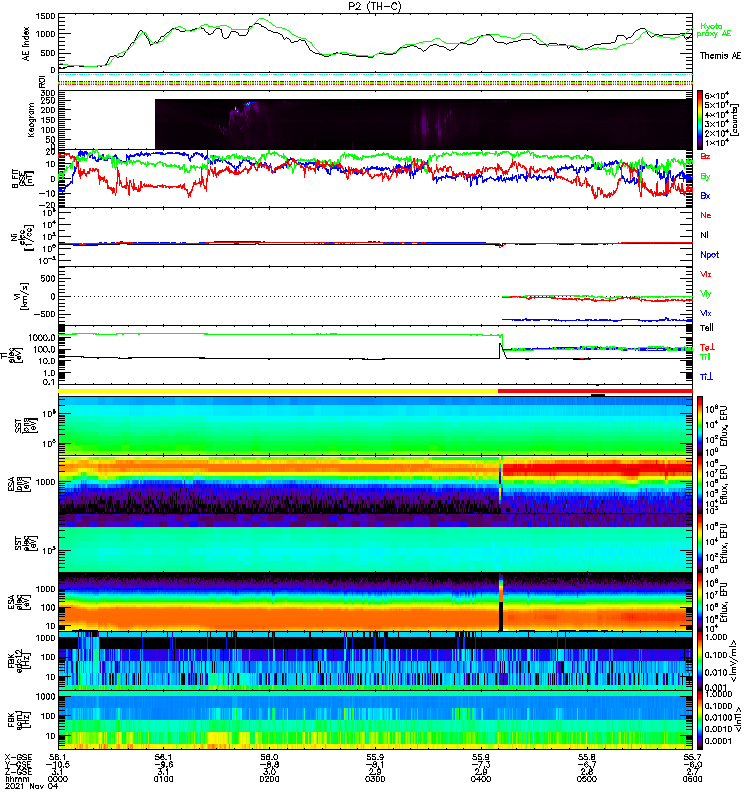The image size is (750, 800).
Task: Click the 0600 time tick label
Action: [692, 779]
